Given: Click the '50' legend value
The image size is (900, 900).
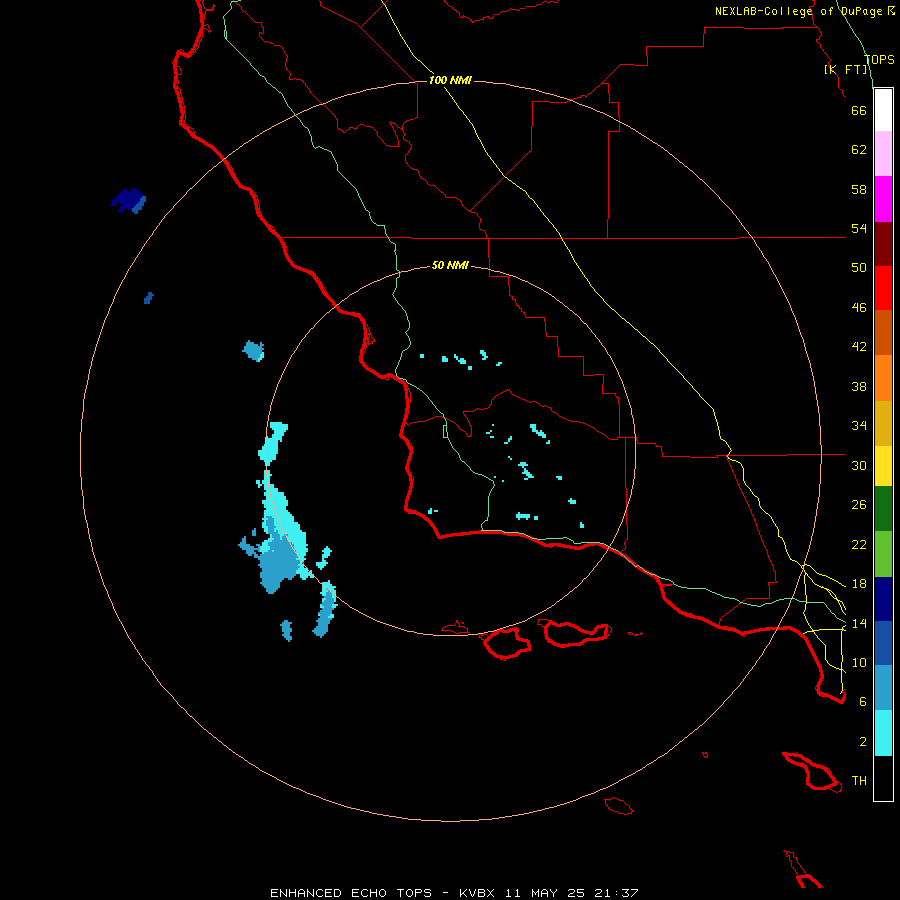Looking at the screenshot, I should [859, 268].
